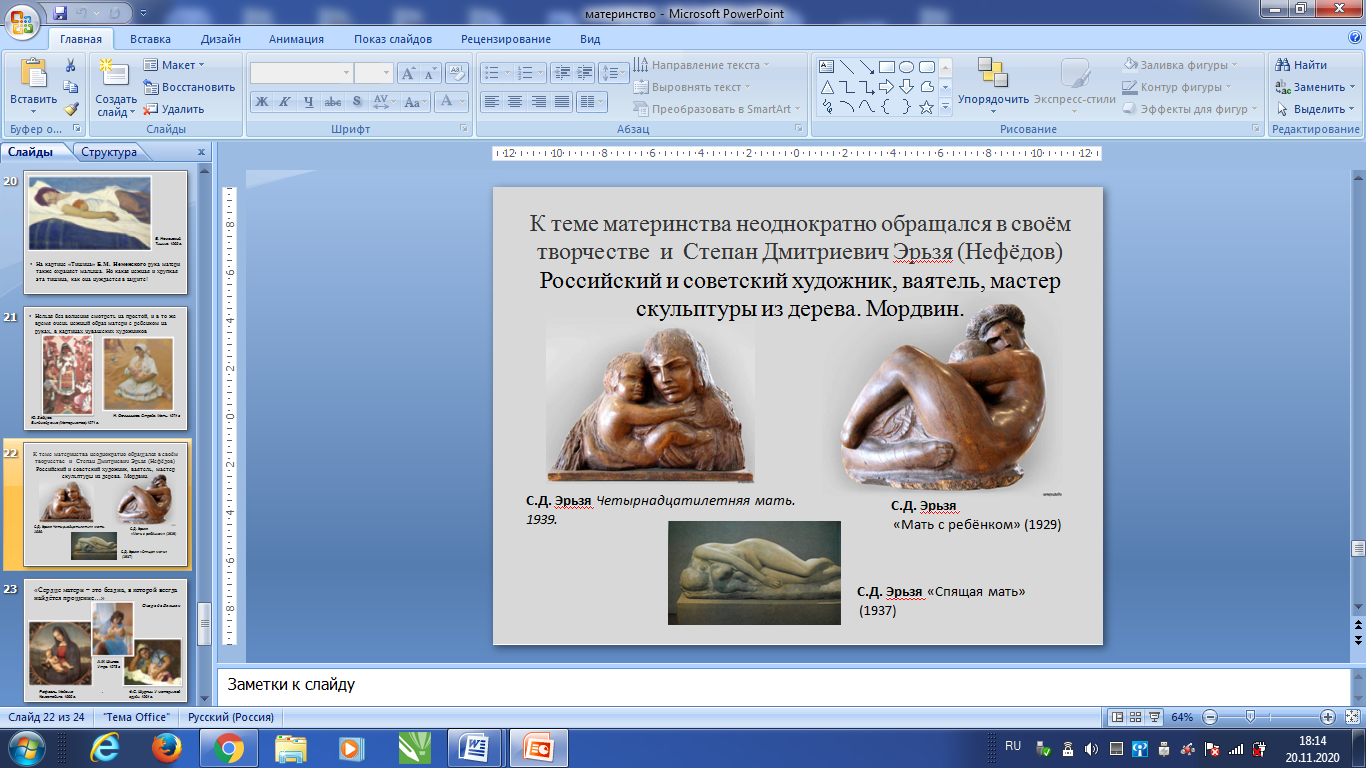Click the increase font size icon

(x=408, y=73)
